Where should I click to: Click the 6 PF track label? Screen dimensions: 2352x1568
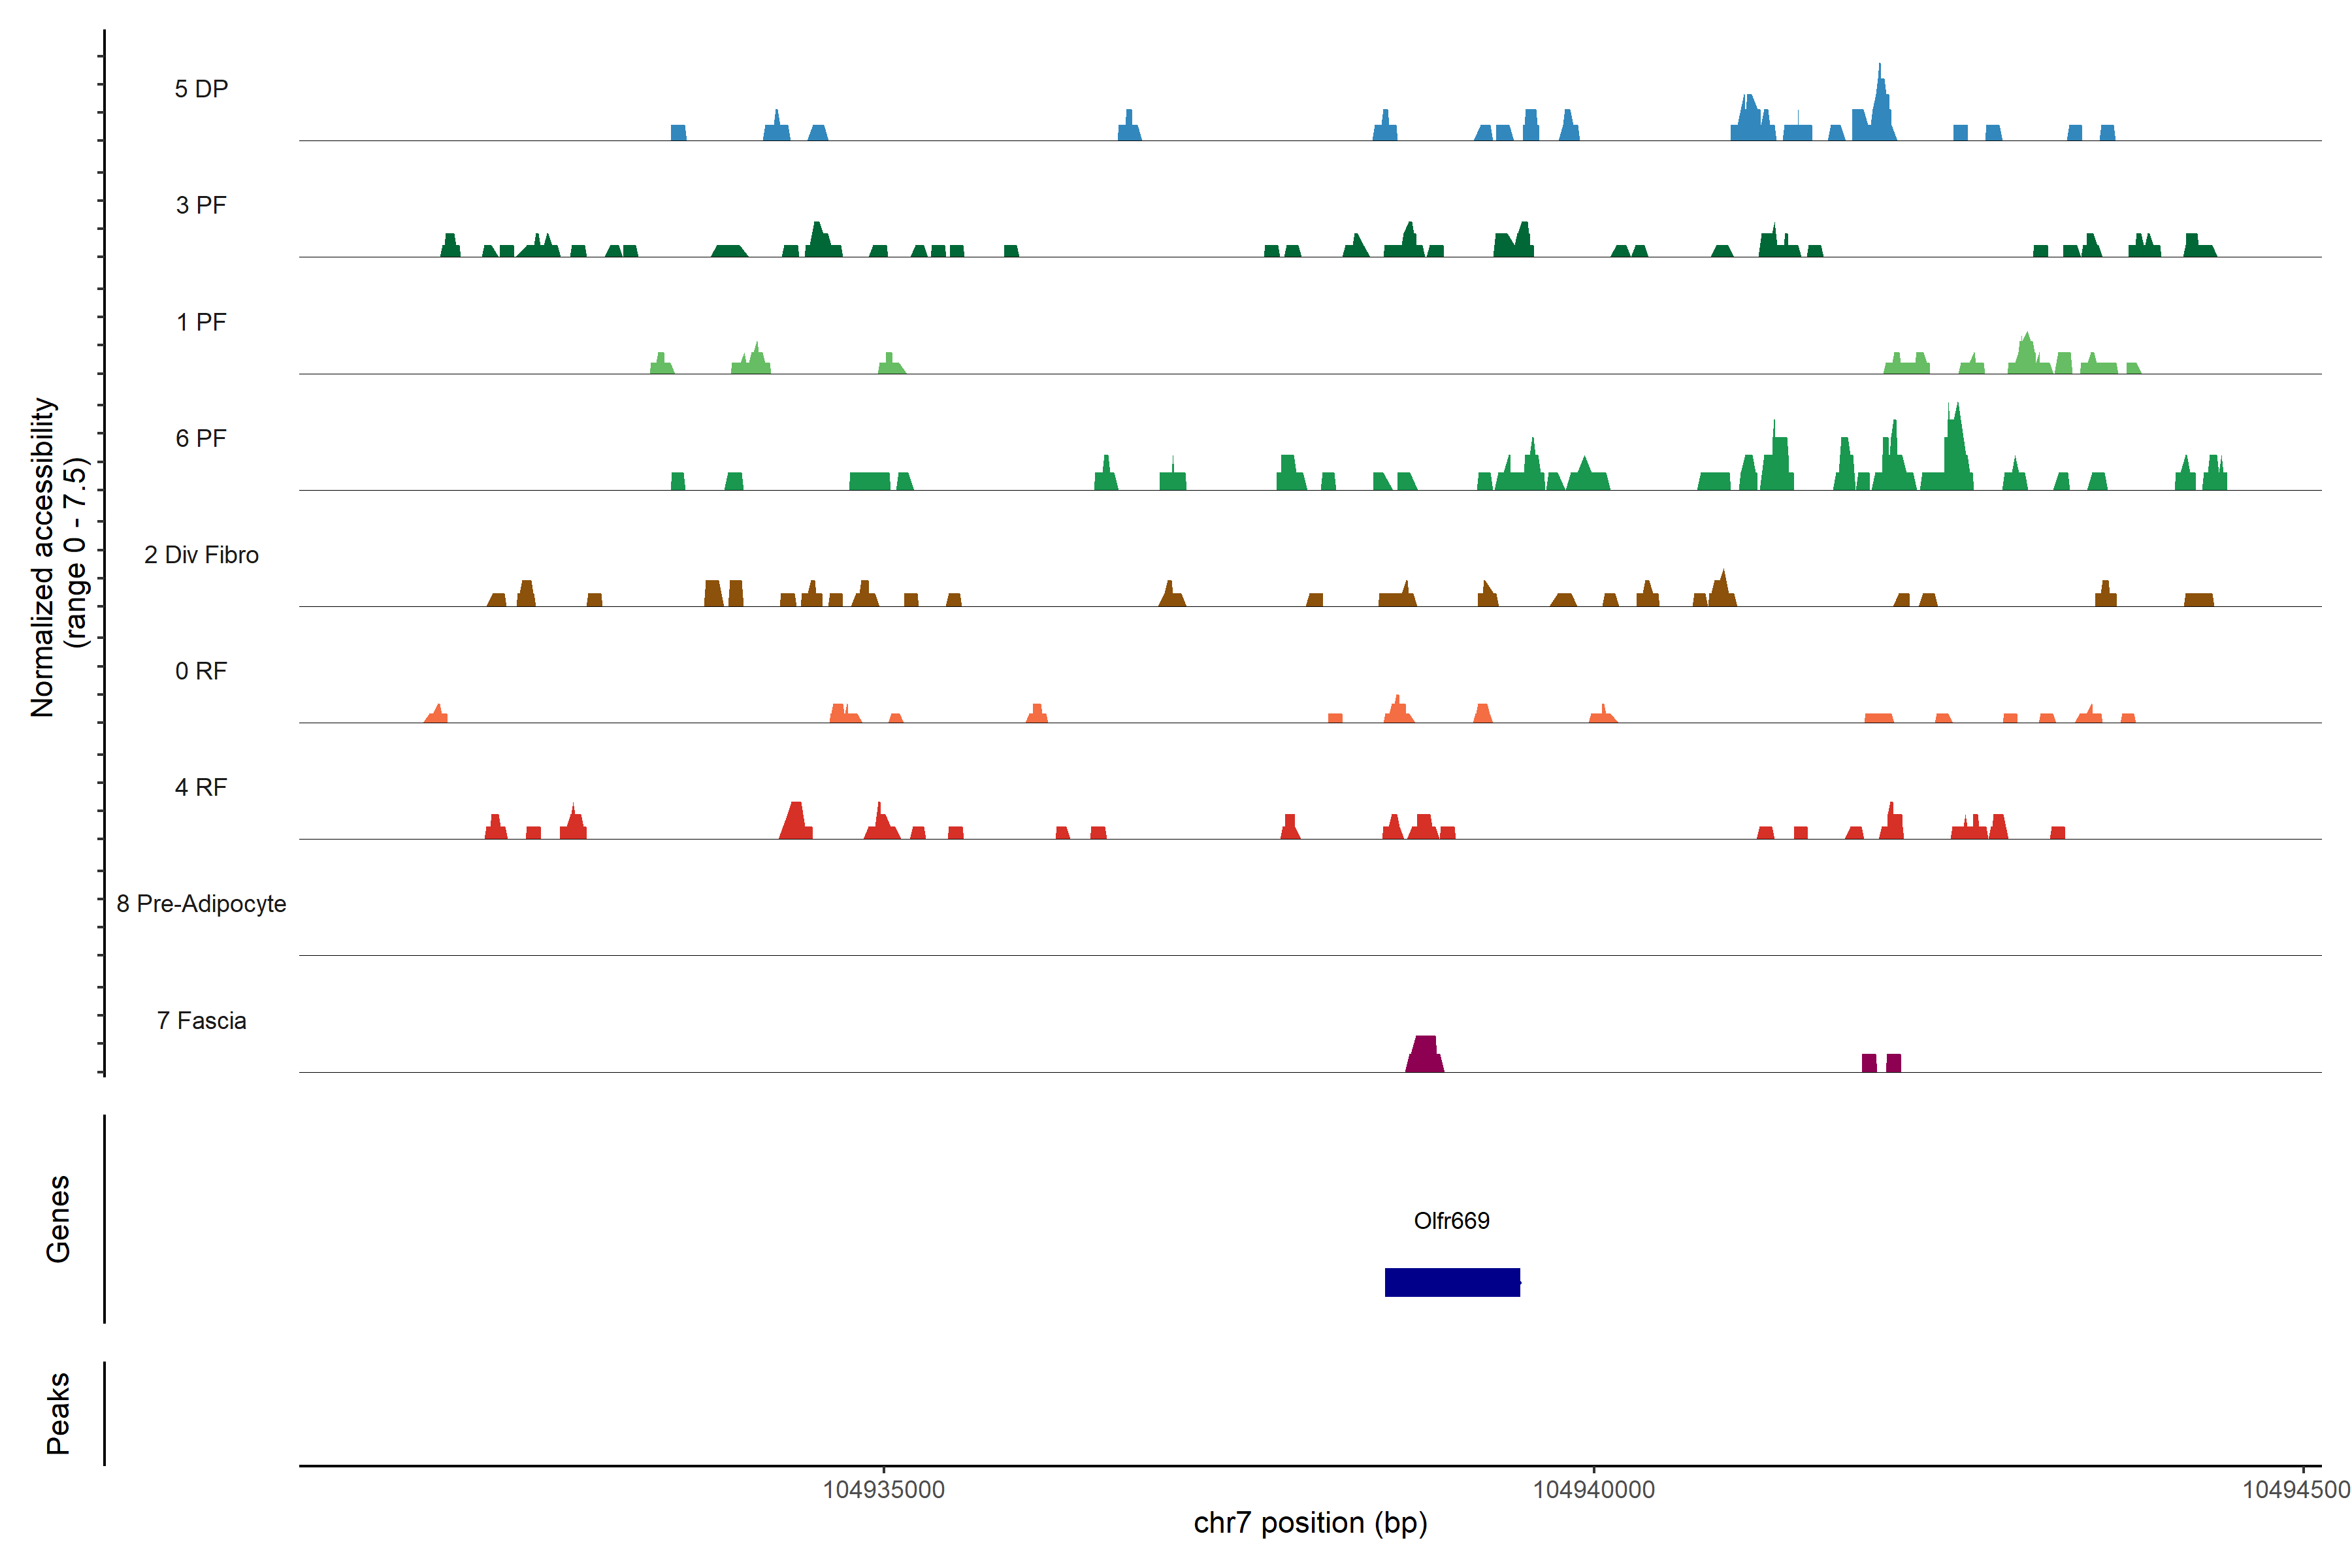(201, 439)
